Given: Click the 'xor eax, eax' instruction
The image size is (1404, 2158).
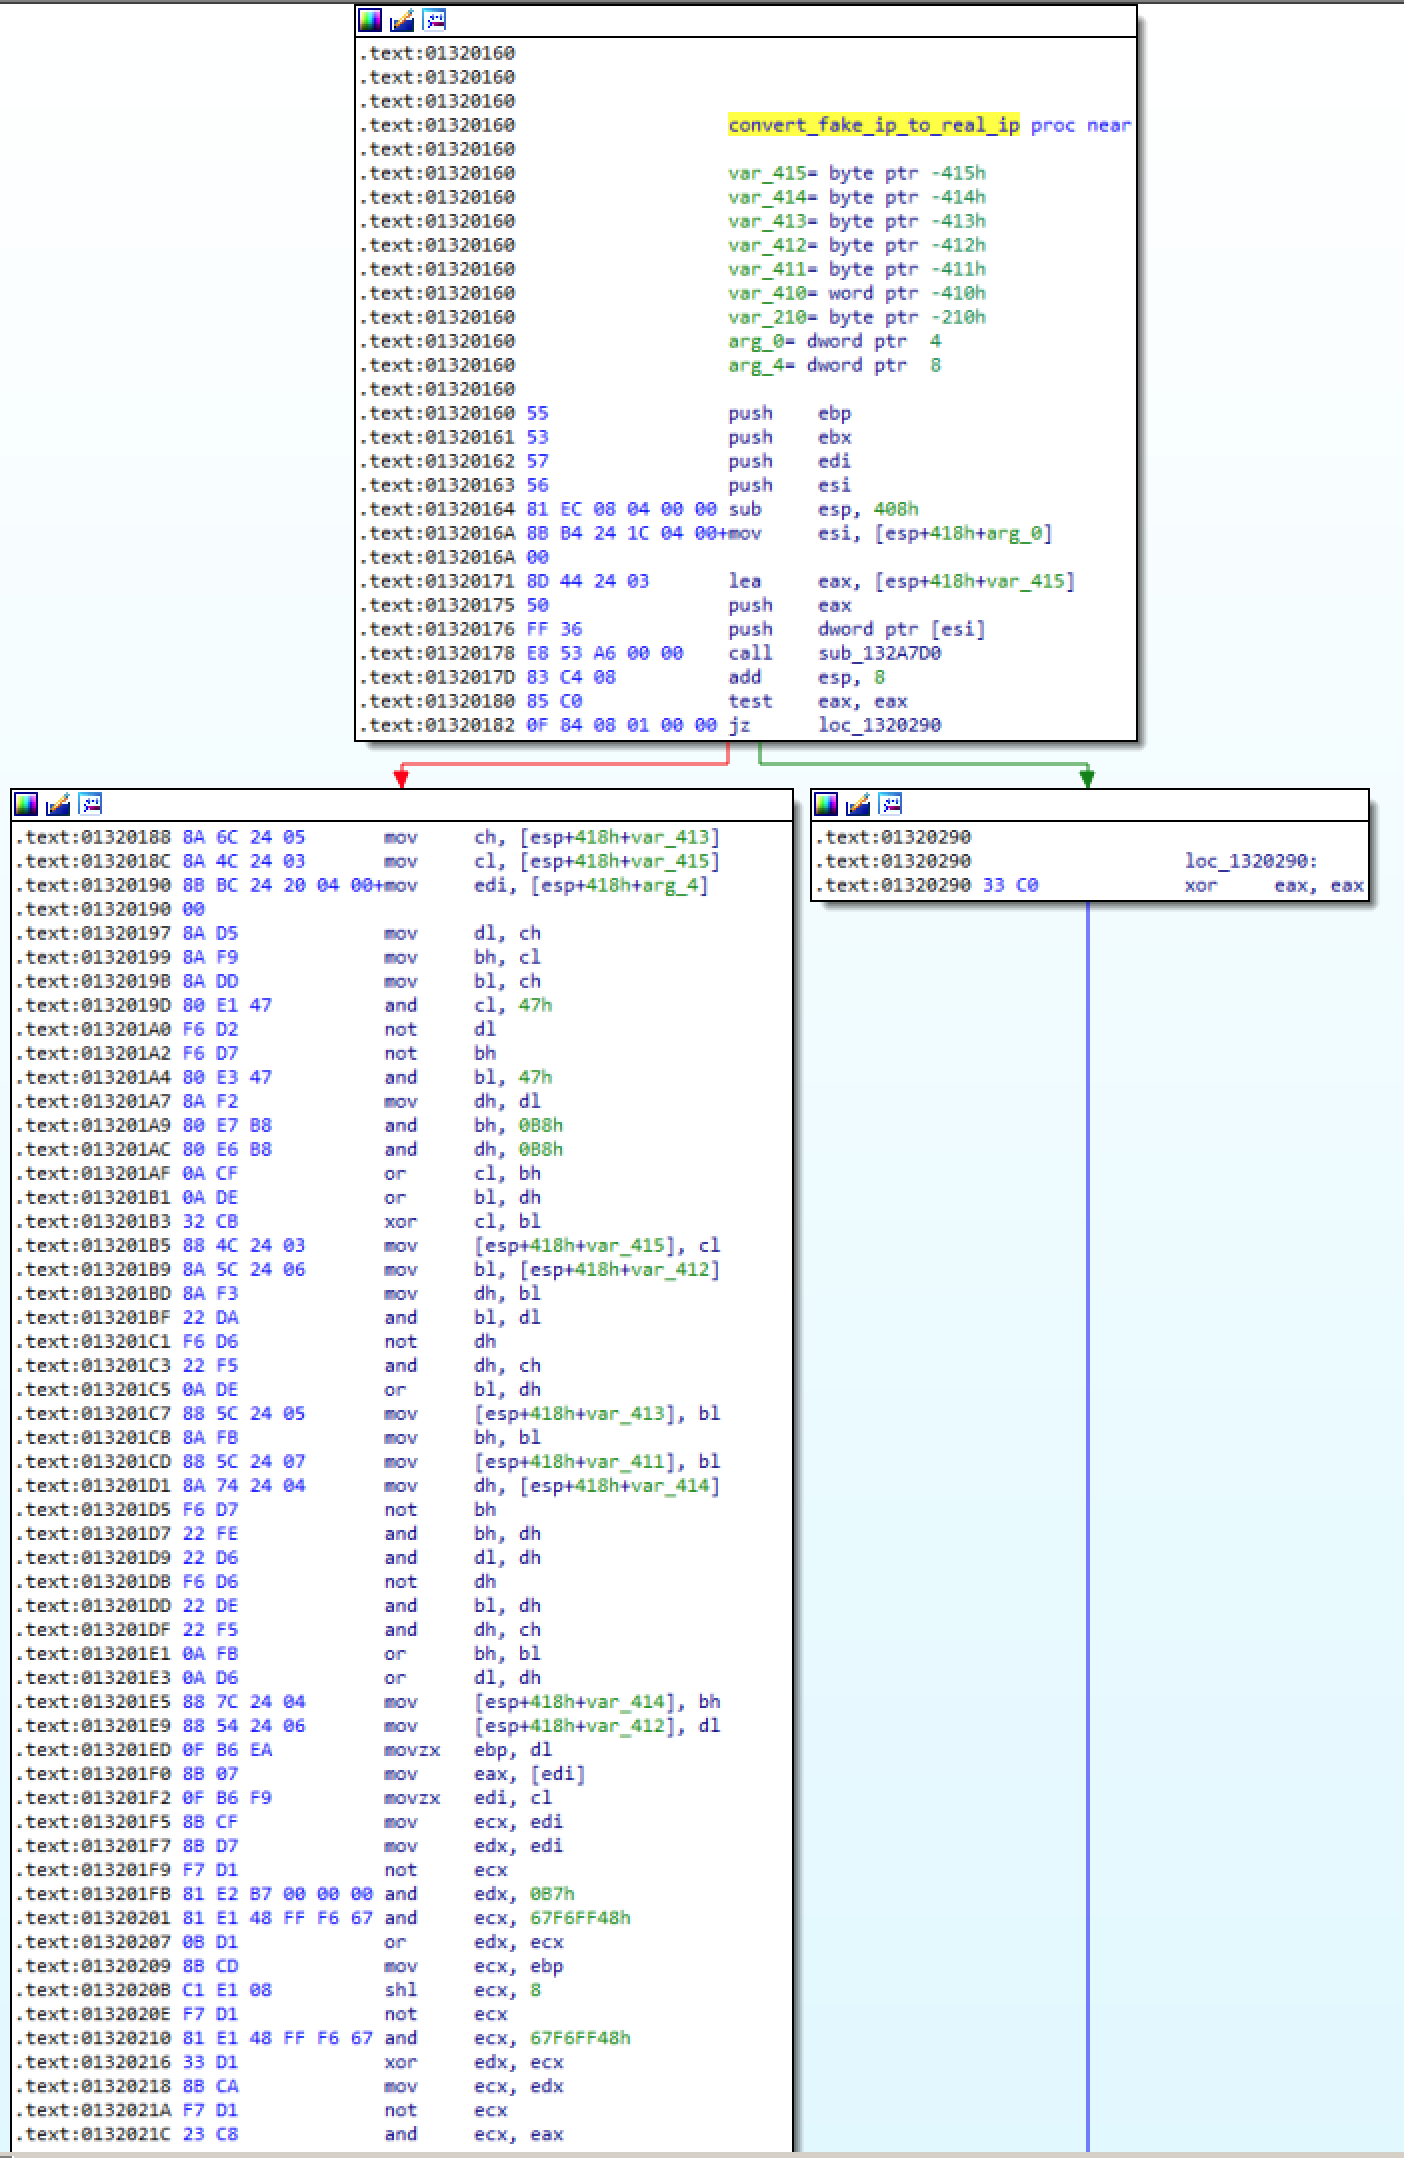Looking at the screenshot, I should pyautogui.click(x=1273, y=885).
